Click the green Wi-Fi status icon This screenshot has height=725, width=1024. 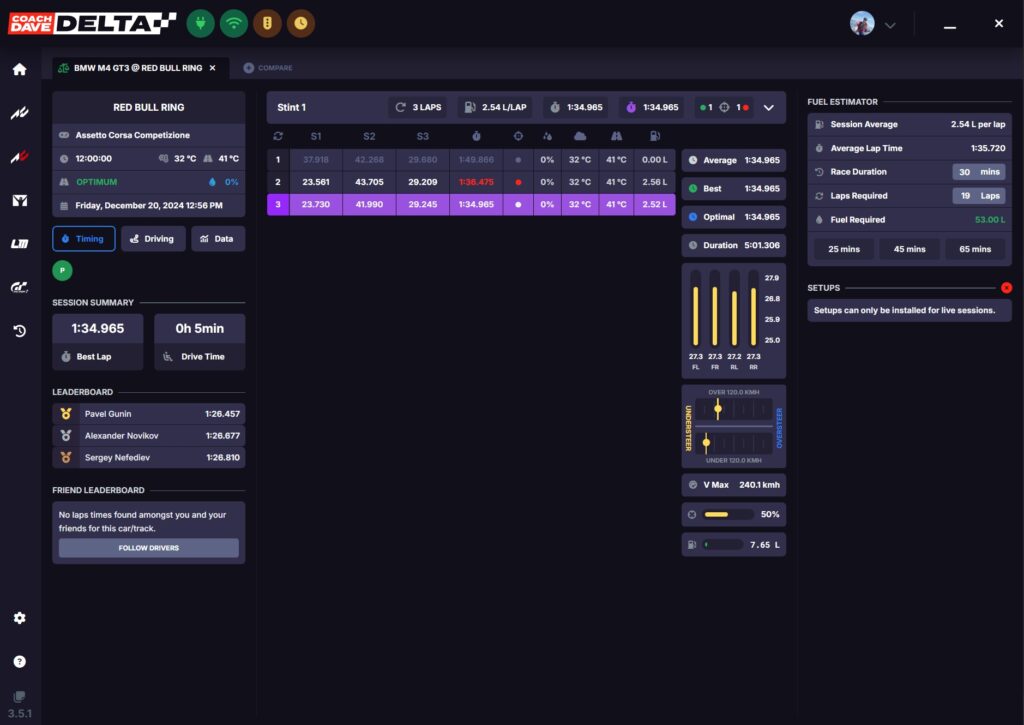pyautogui.click(x=235, y=23)
